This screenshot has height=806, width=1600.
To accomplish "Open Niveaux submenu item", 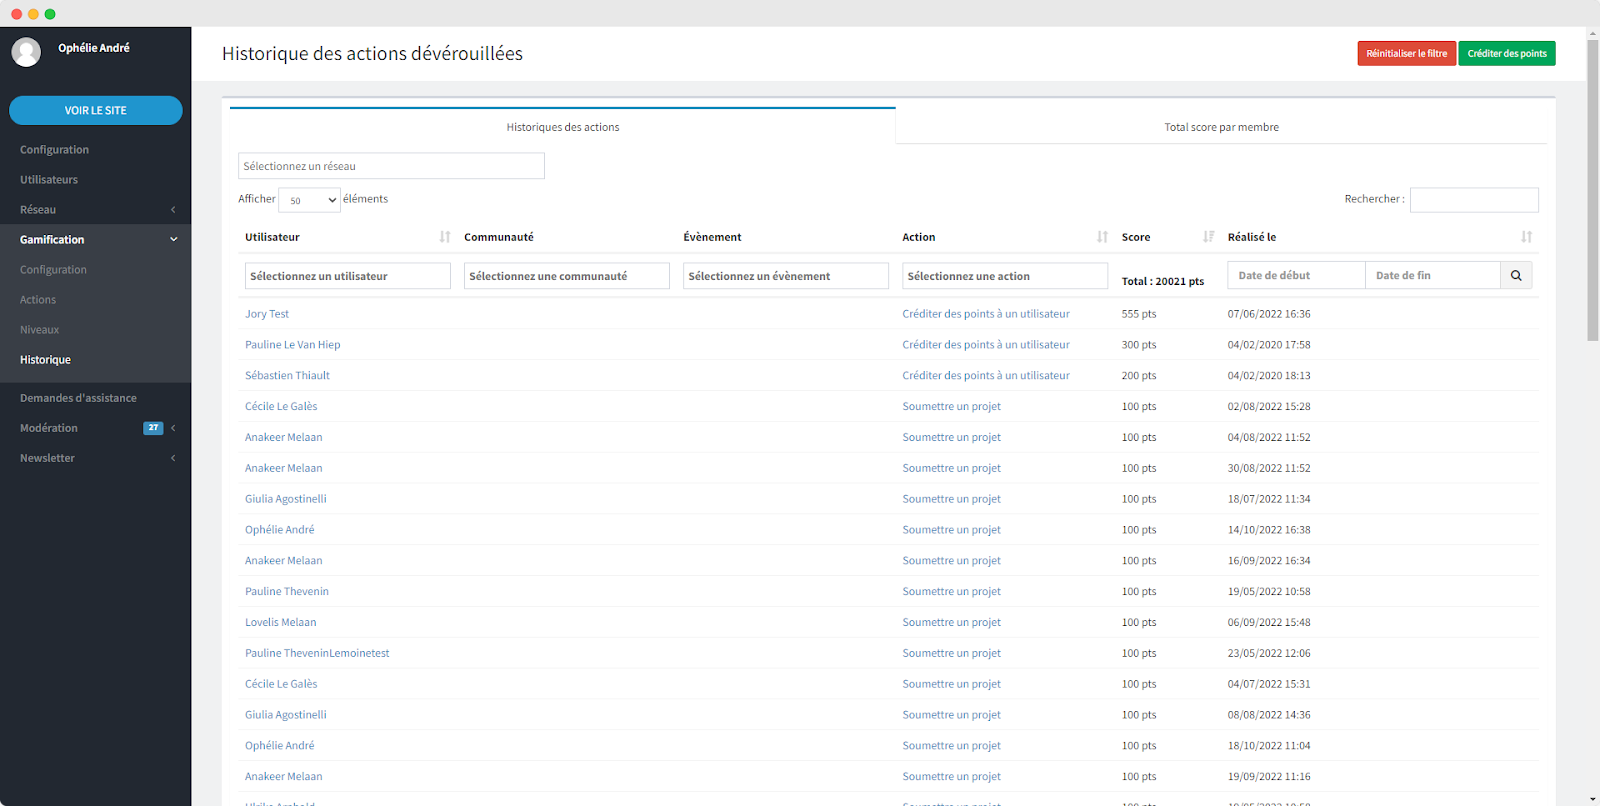I will click(x=39, y=330).
